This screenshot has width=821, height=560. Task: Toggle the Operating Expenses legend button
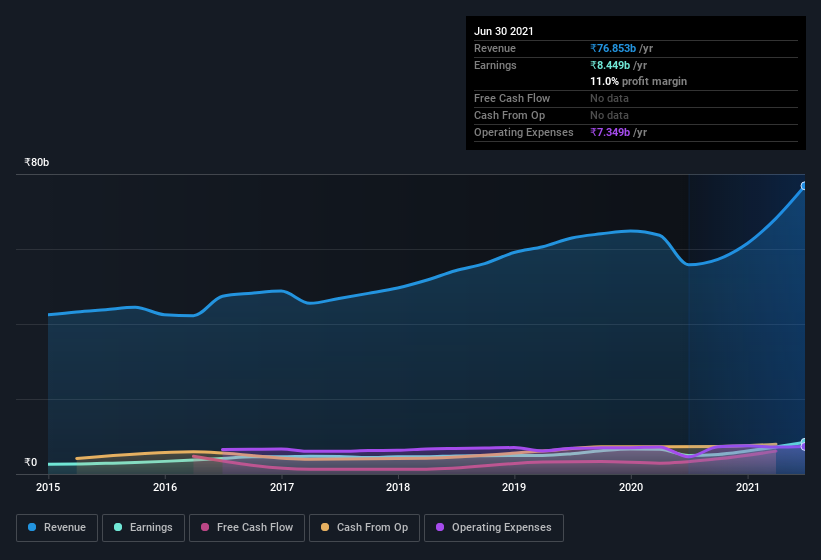[494, 528]
